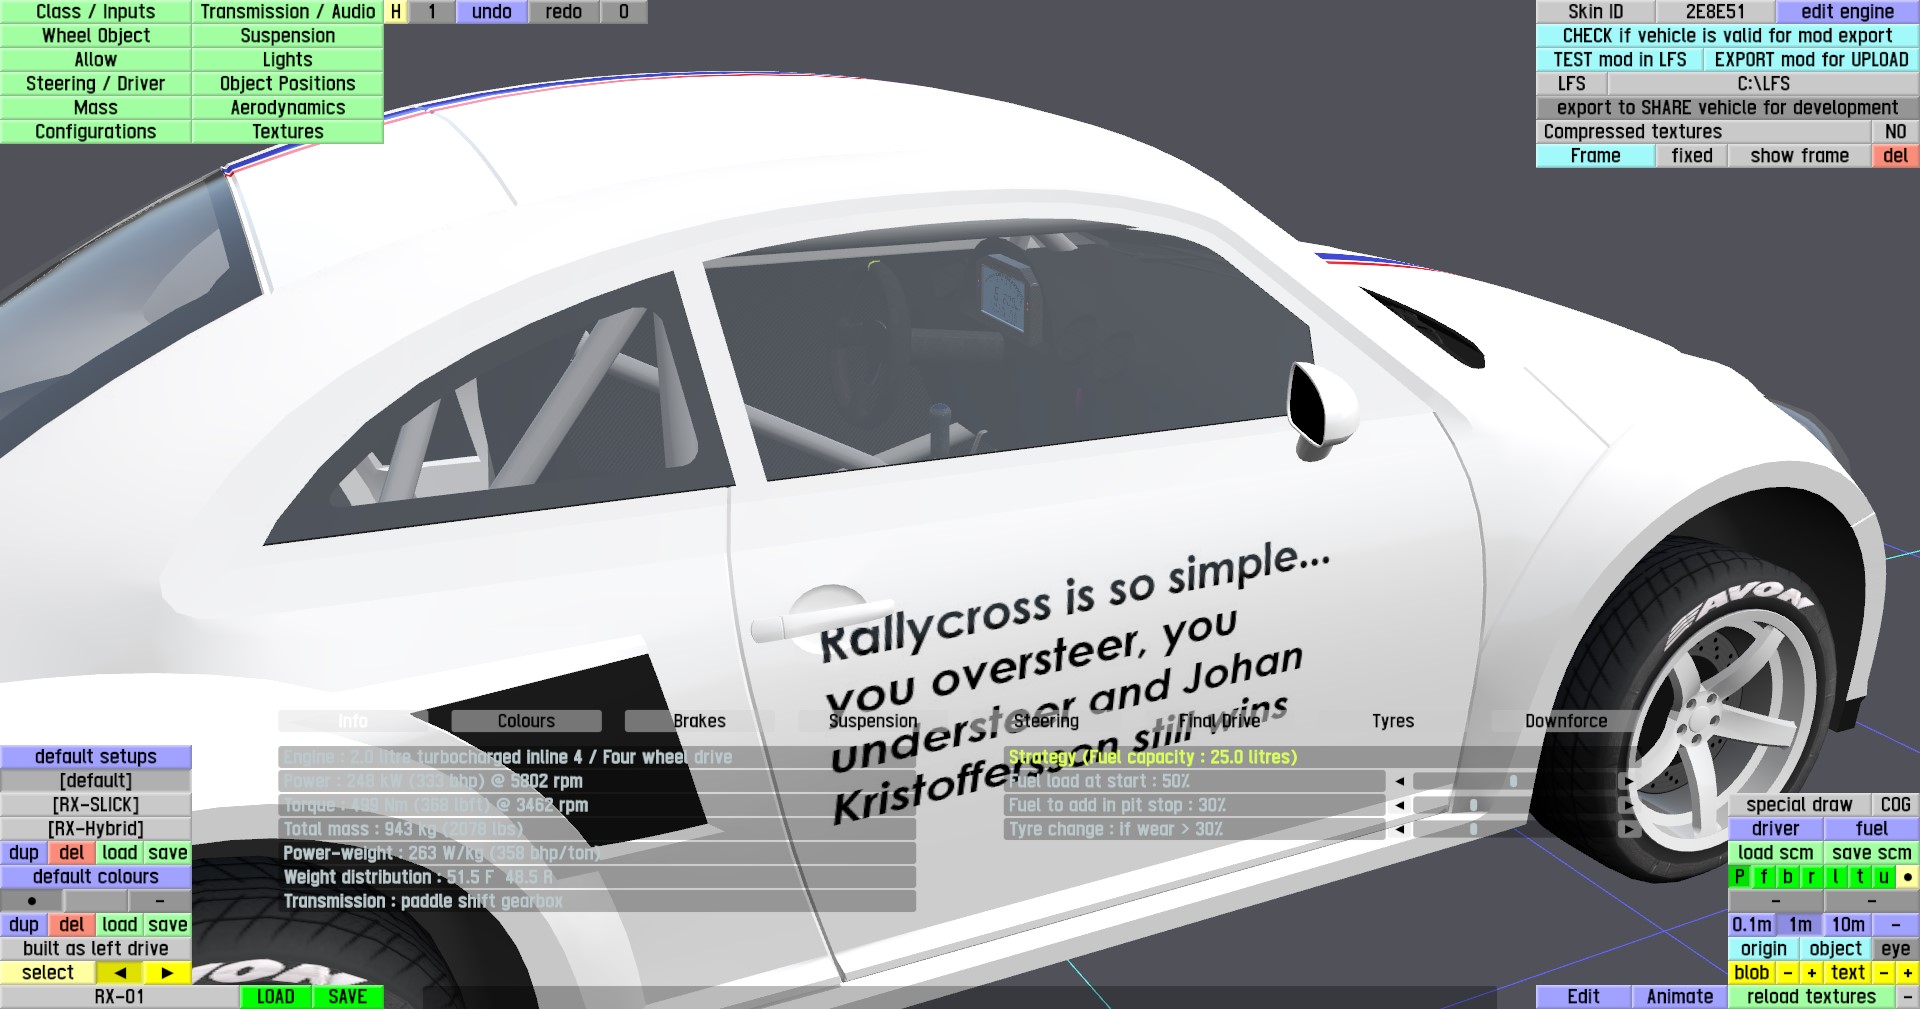Viewport: 1920px width, 1009px height.
Task: Click EXPORT mod for UPLOAD
Action: tap(1812, 60)
